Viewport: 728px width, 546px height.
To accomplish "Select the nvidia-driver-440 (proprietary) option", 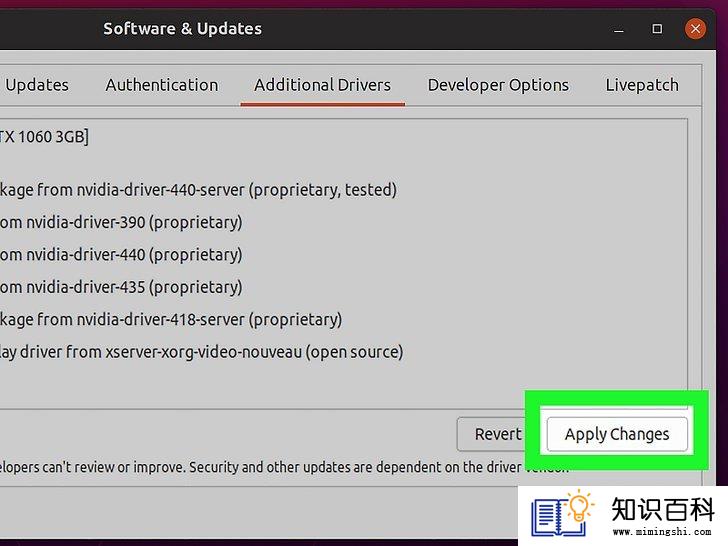I will 121,255.
